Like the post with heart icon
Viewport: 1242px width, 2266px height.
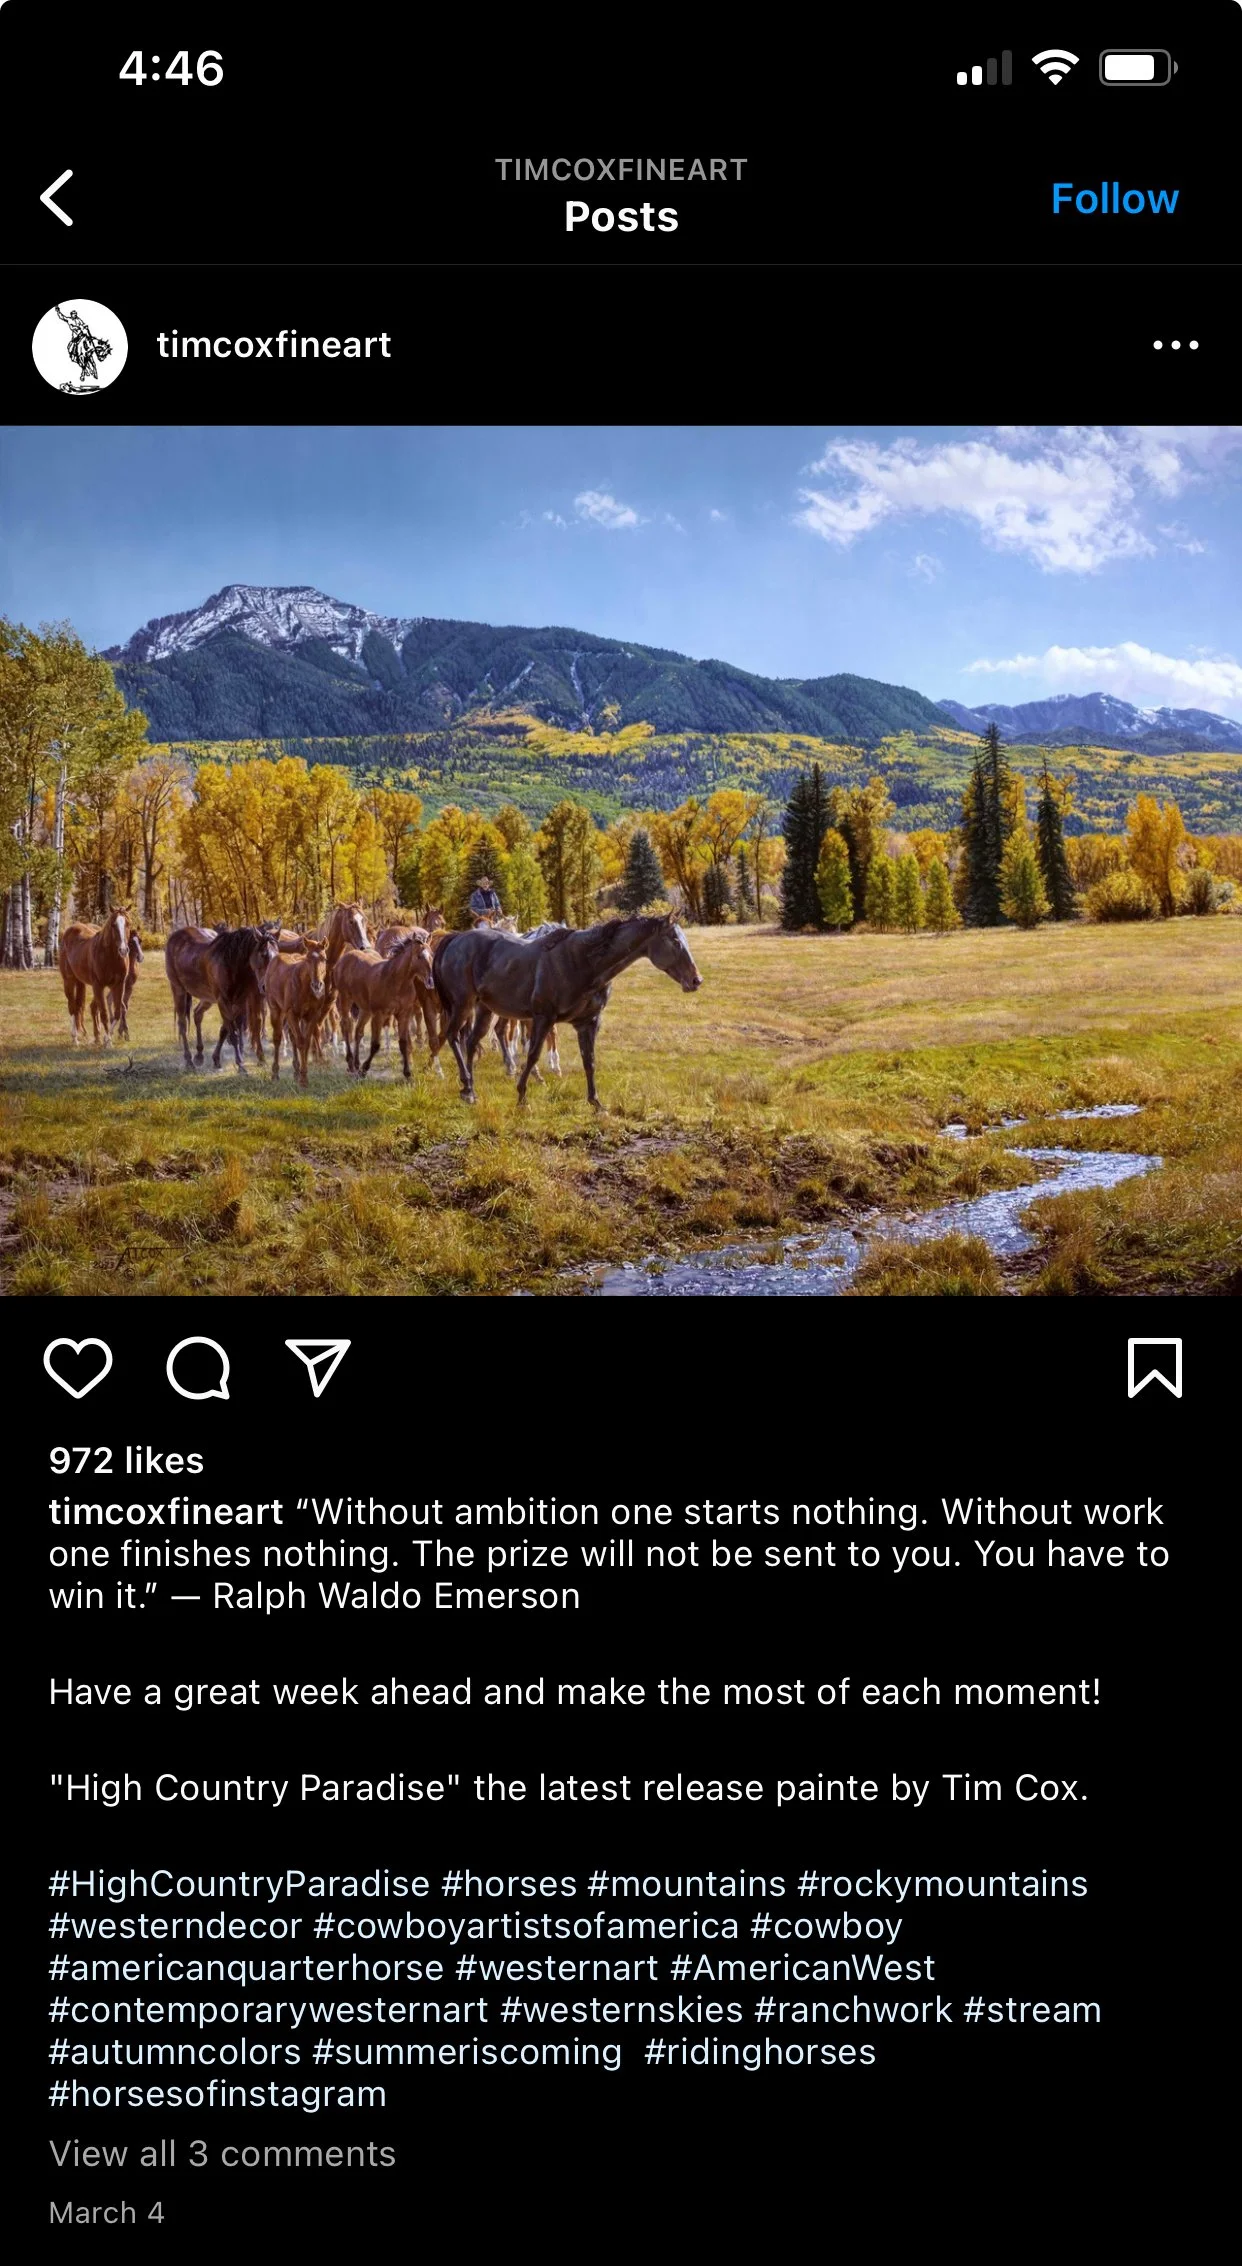tap(78, 1367)
